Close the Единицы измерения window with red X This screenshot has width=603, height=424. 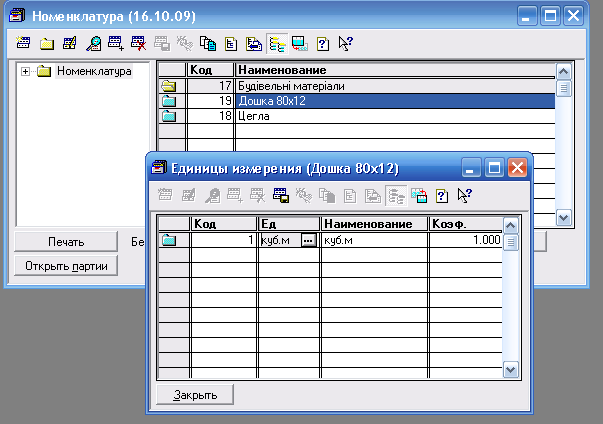pyautogui.click(x=517, y=168)
